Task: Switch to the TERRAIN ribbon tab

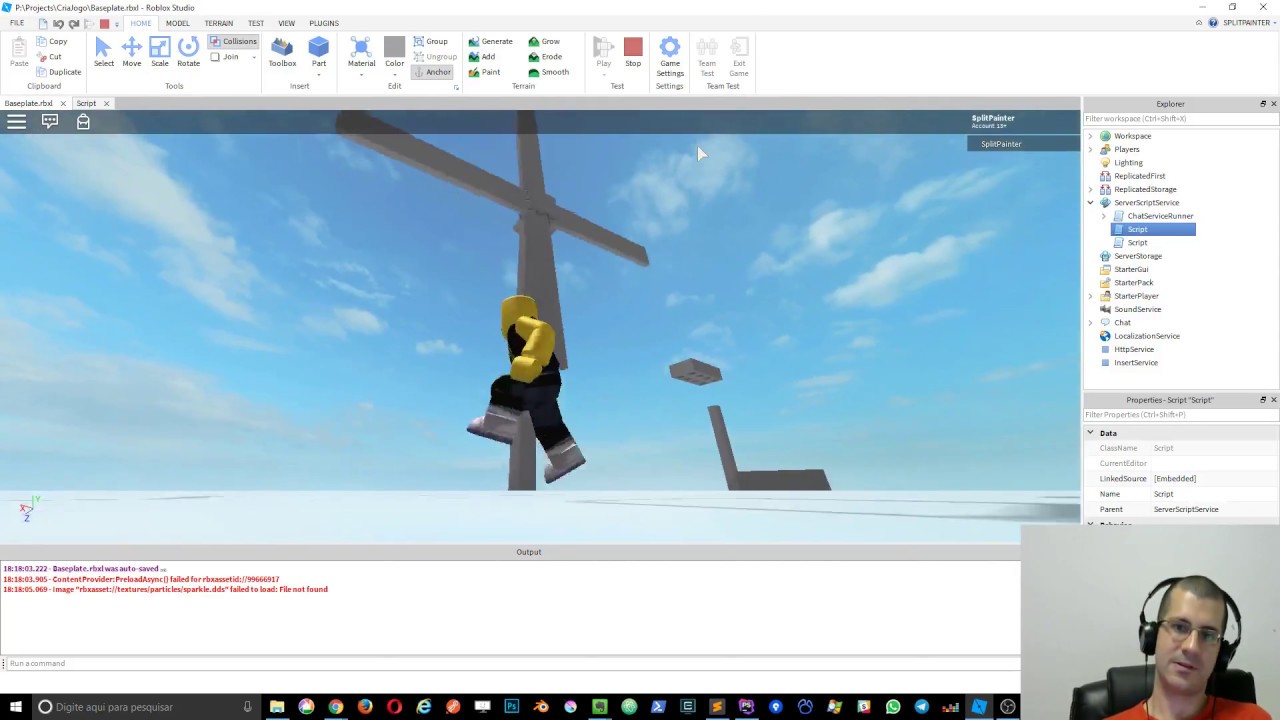Action: pyautogui.click(x=218, y=23)
